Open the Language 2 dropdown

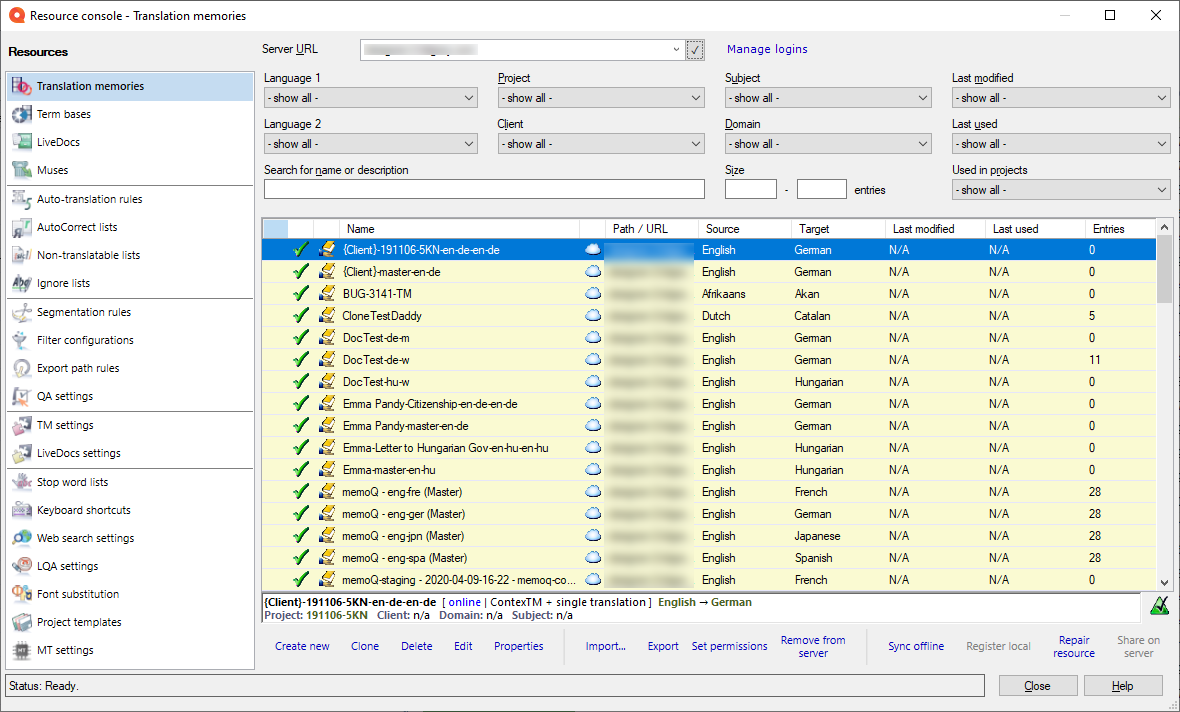click(370, 144)
